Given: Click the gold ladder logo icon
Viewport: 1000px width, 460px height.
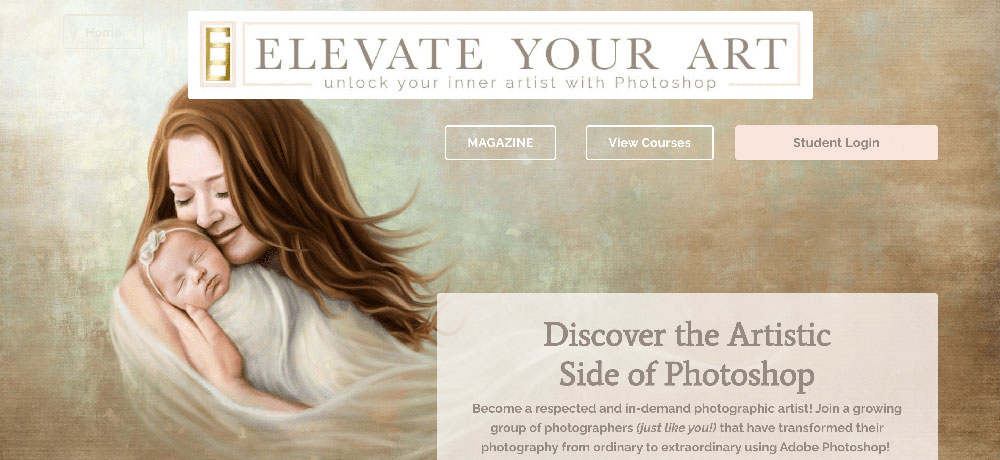Looking at the screenshot, I should coord(218,54).
